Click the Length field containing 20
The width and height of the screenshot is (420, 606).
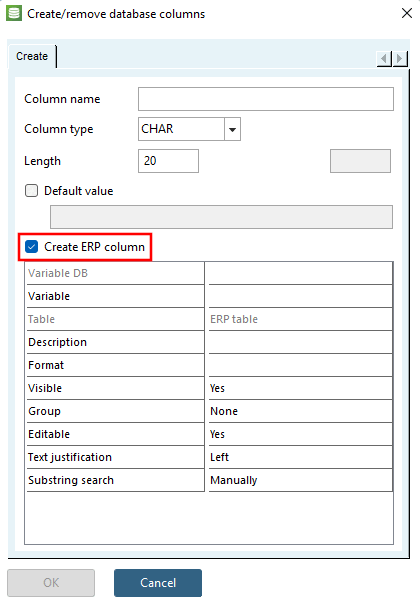coord(168,161)
